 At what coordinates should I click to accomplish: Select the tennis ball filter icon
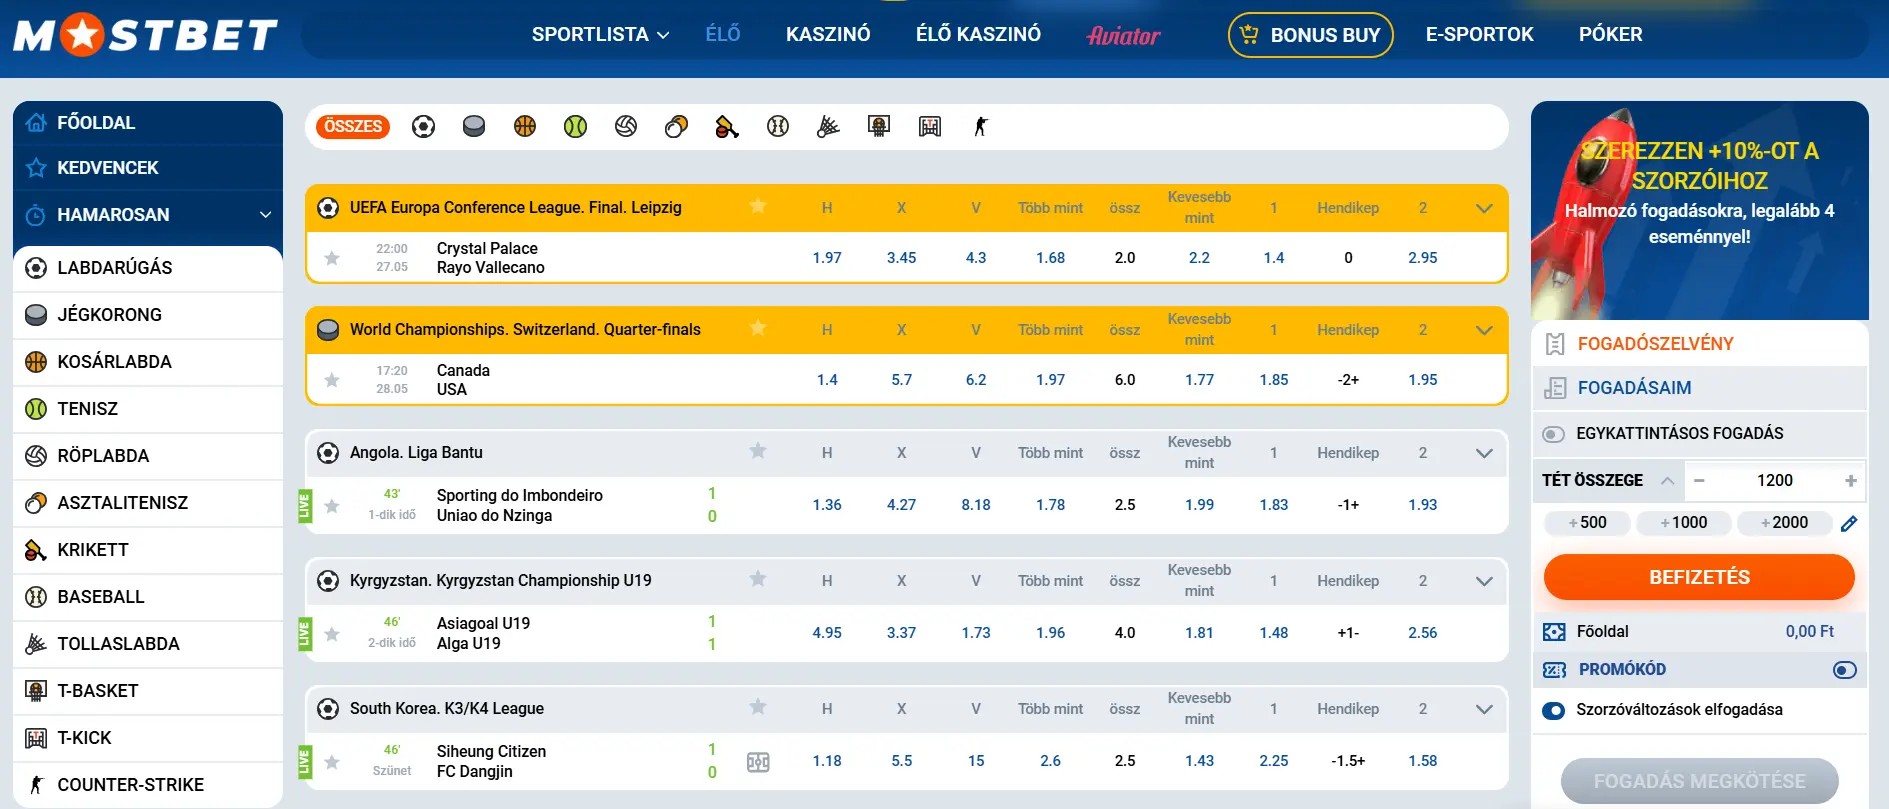coord(575,127)
